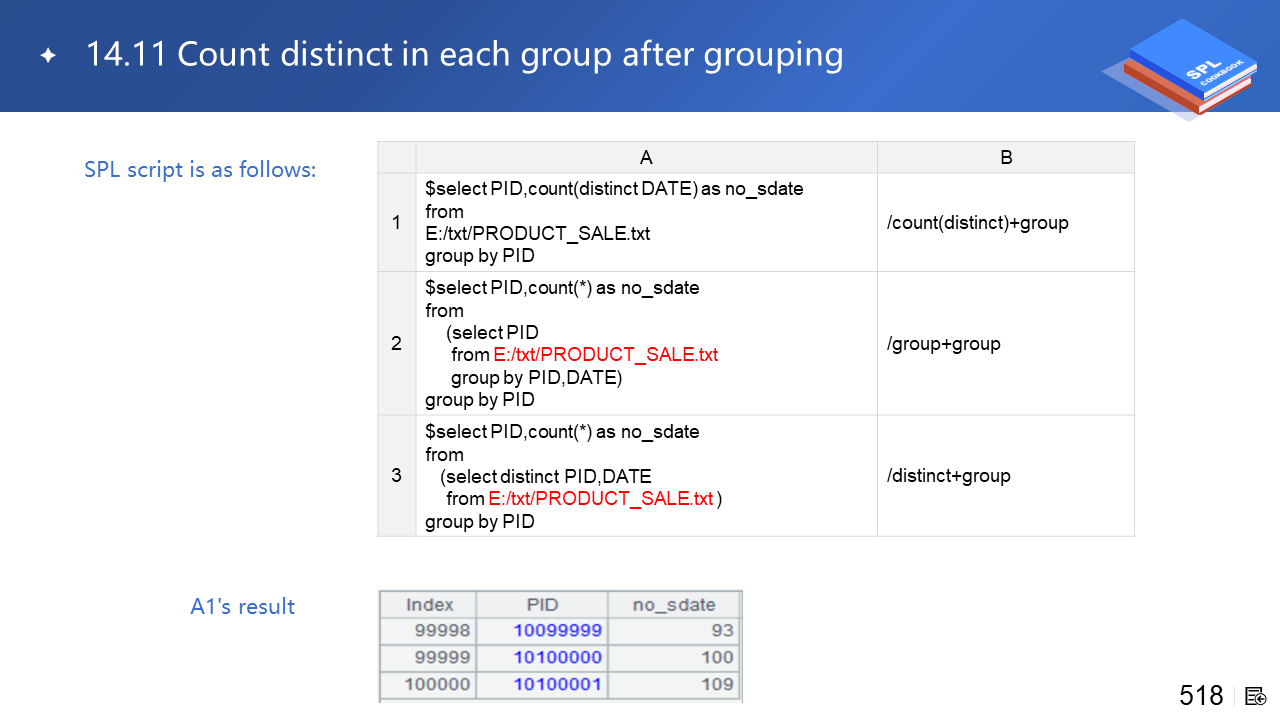Viewport: 1280px width, 720px height.
Task: Click the /distinct+group comment cell
Action: (948, 475)
